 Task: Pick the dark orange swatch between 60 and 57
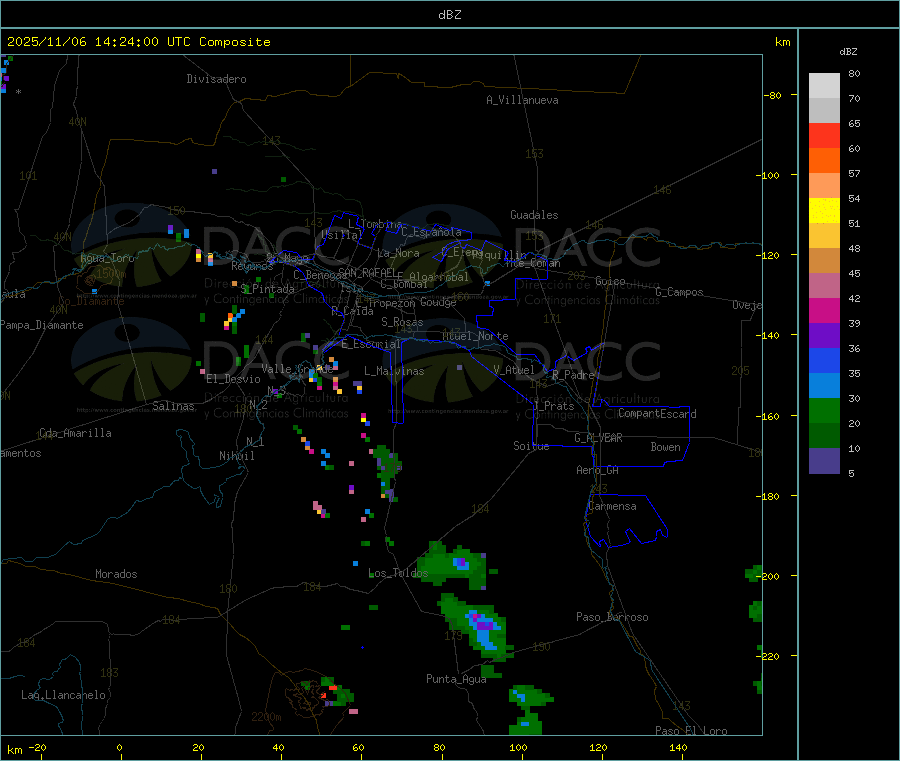point(824,160)
